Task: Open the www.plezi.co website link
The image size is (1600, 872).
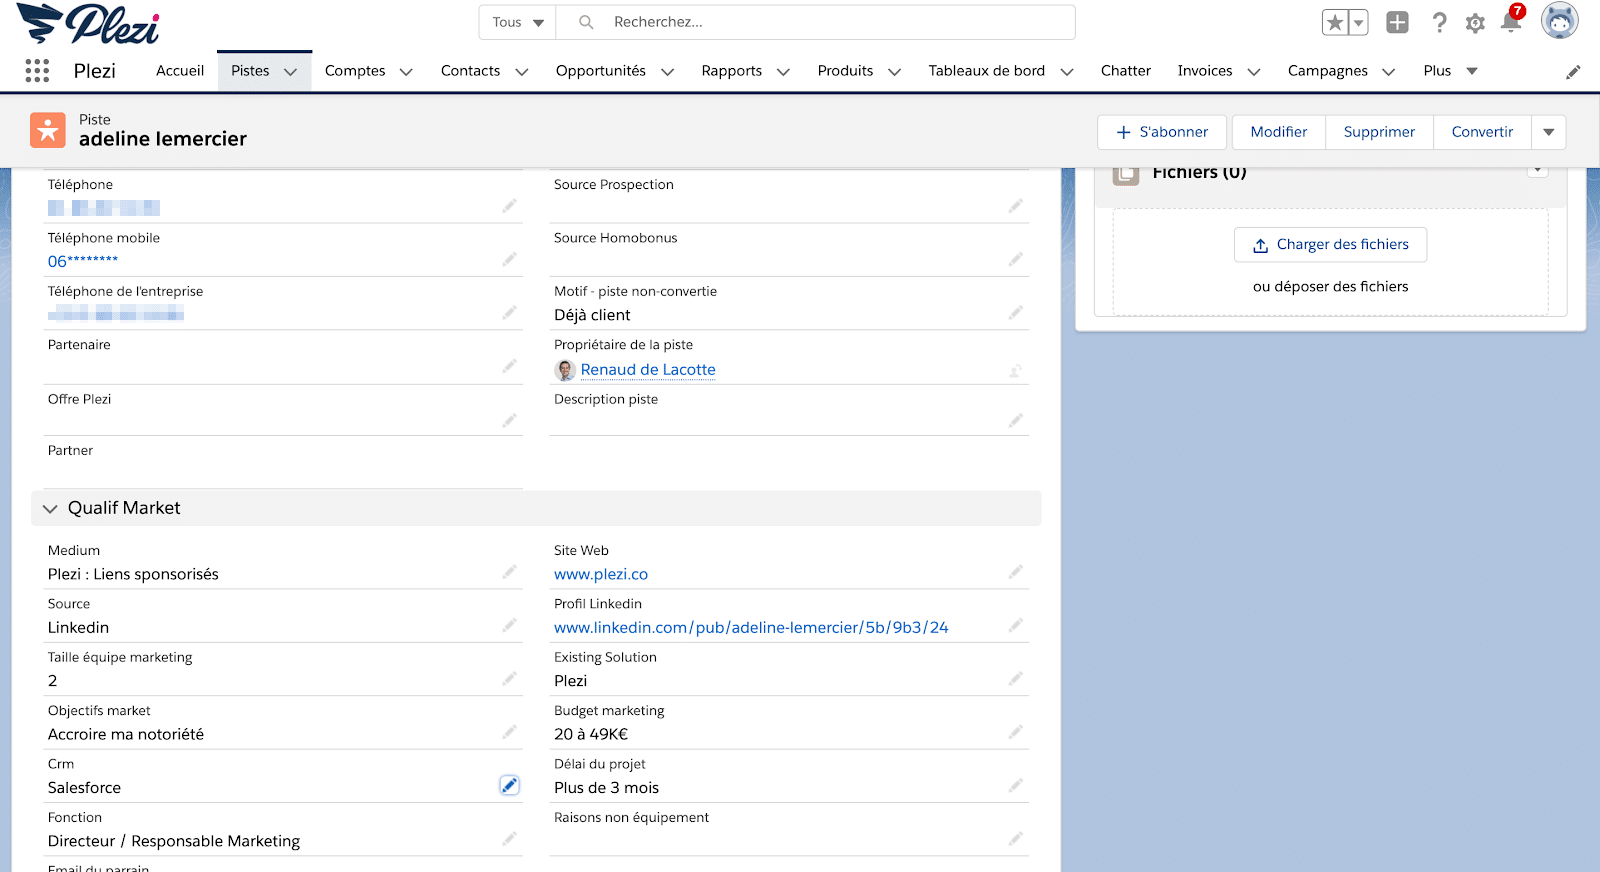Action: click(601, 574)
